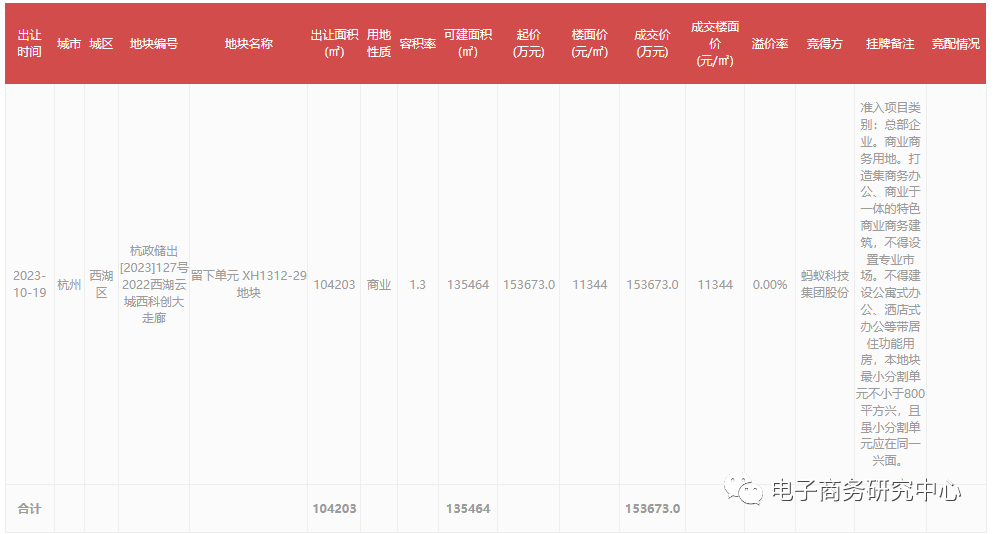994x534 pixels.
Task: Select the bidder cell 蚂蚁科技集团股份
Action: click(825, 284)
